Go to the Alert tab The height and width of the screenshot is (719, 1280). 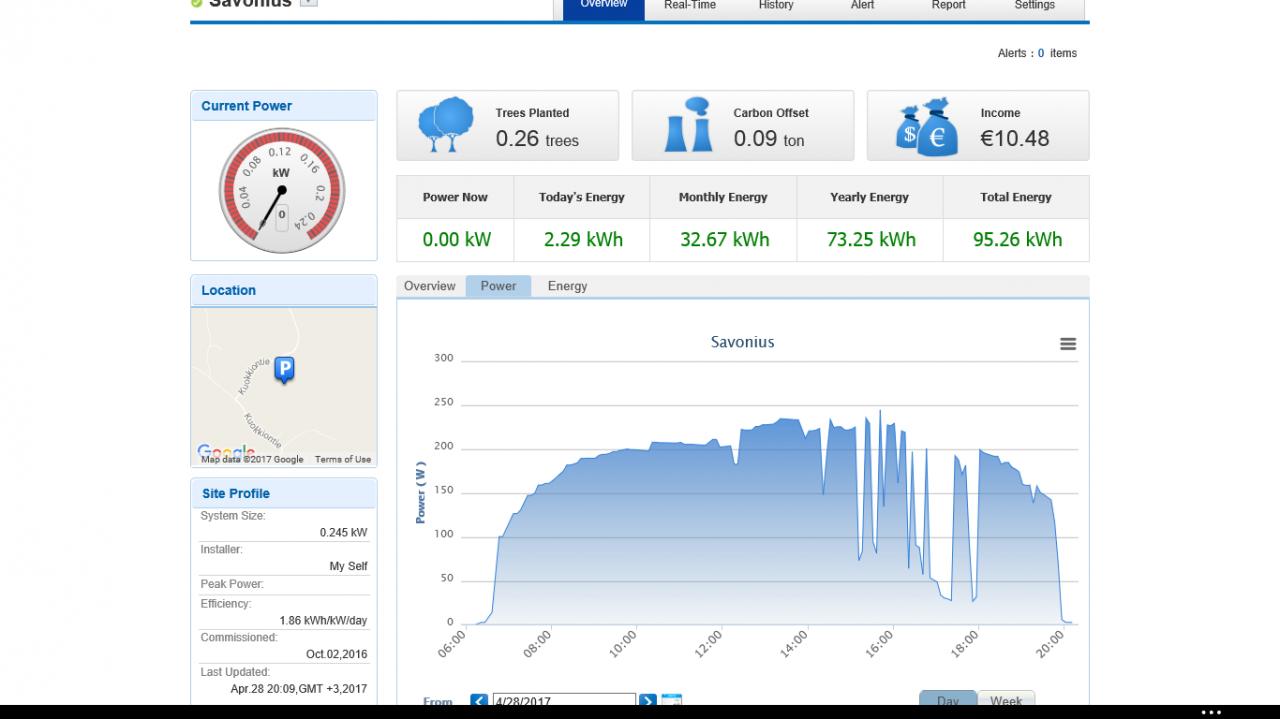tap(862, 6)
